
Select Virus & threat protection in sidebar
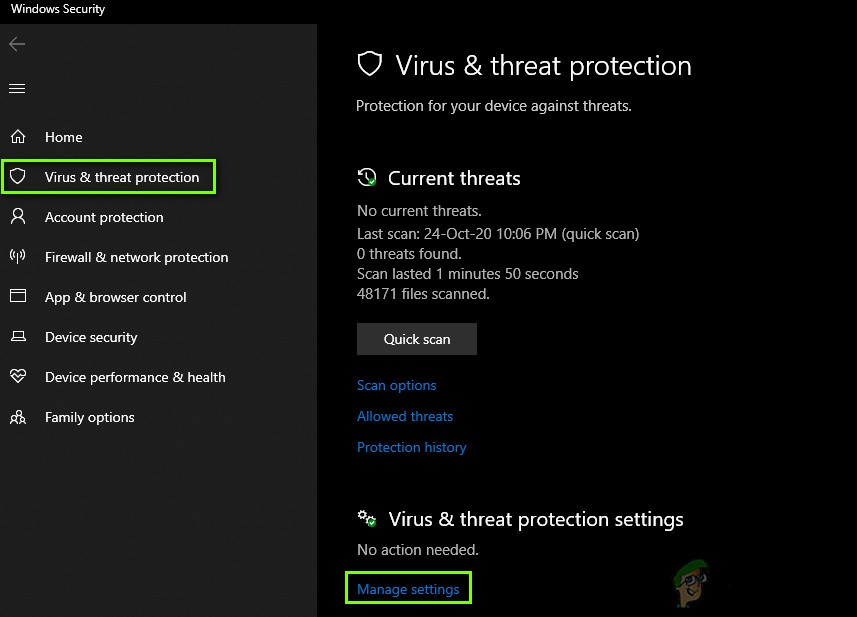[x=122, y=176]
